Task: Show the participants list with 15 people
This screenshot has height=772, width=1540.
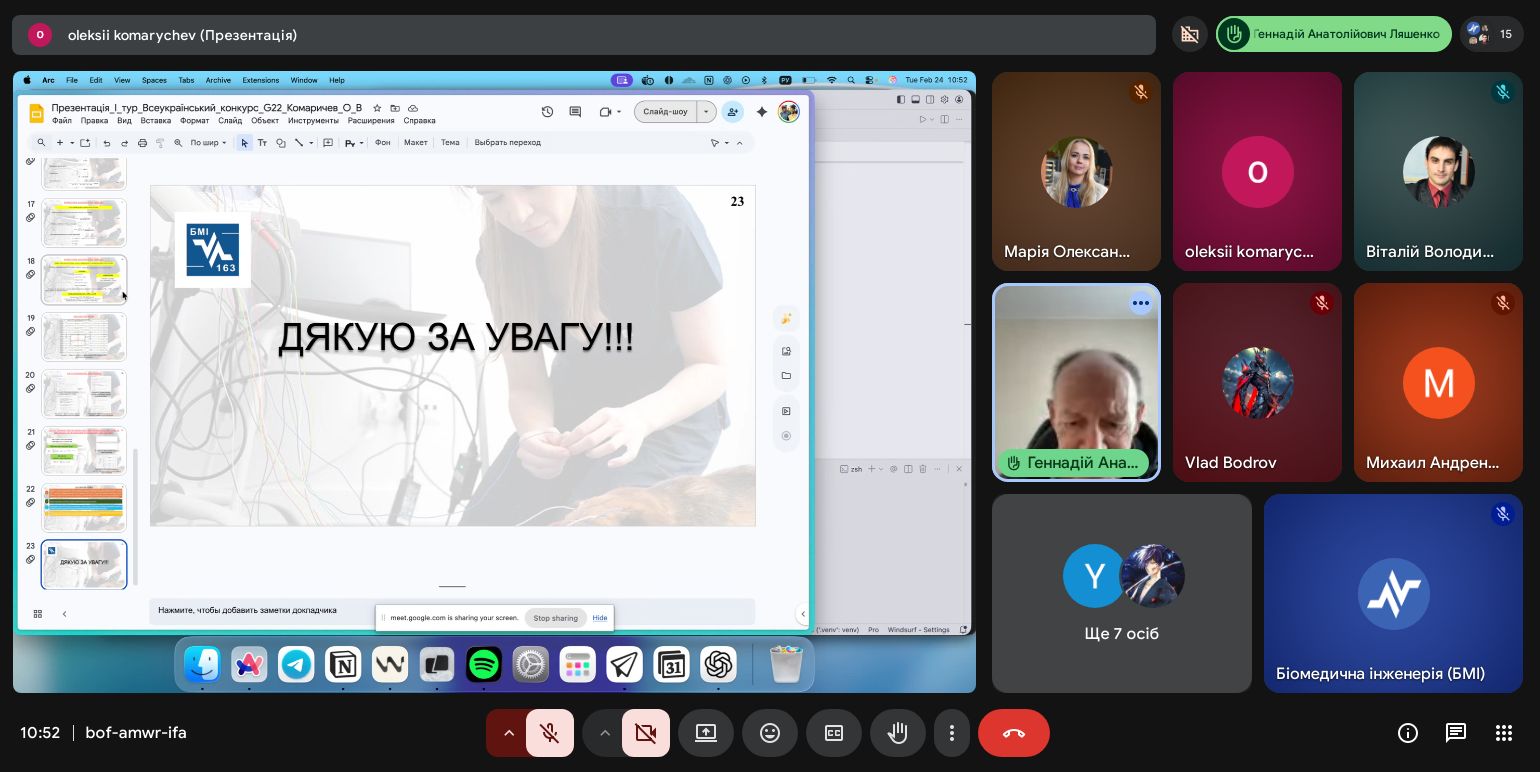Action: click(x=1491, y=34)
